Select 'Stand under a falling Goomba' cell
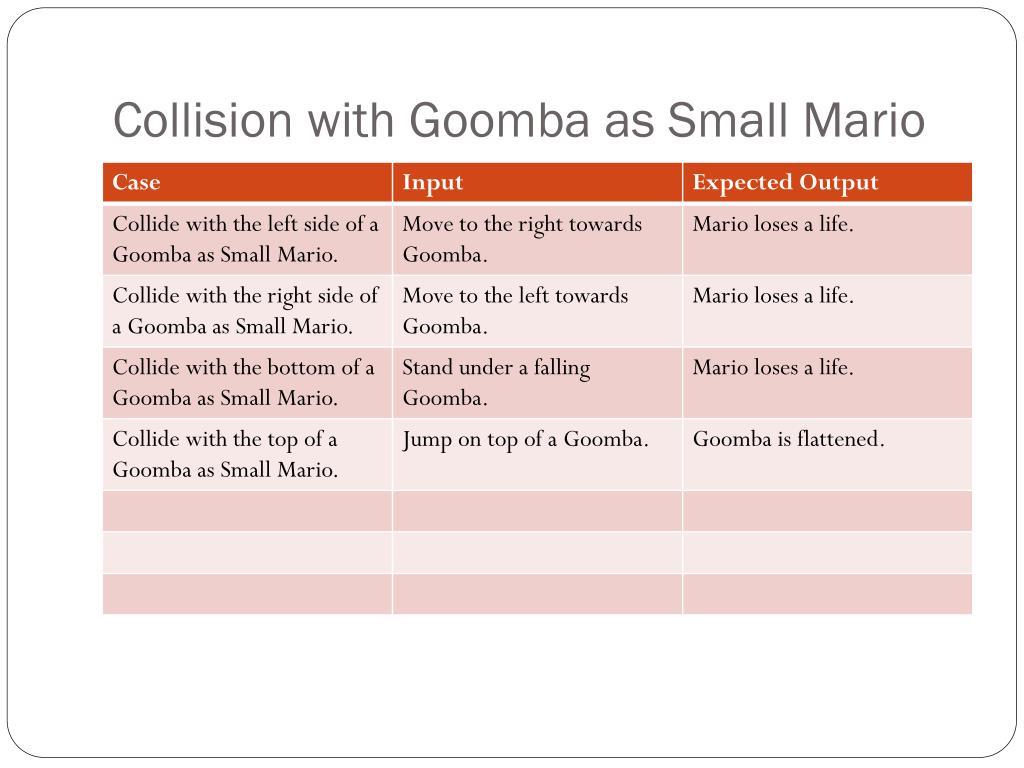Viewport: 1024px width, 768px height. (x=537, y=383)
